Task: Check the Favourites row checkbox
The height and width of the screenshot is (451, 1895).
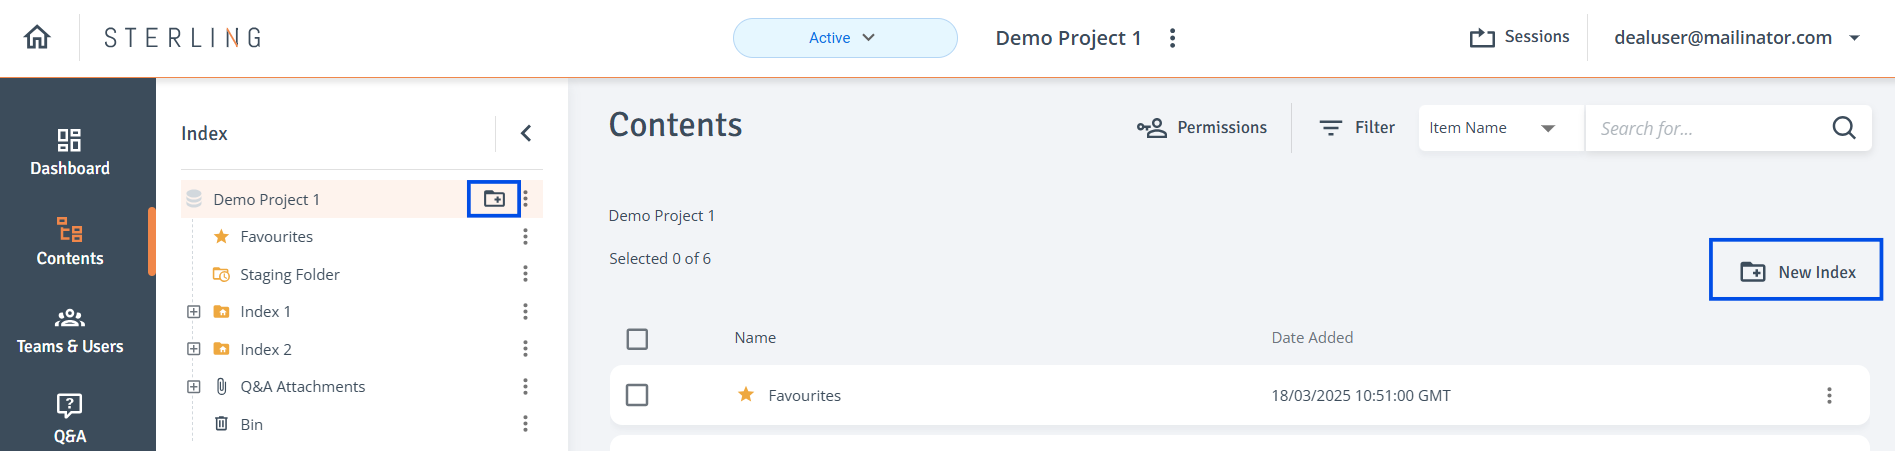Action: (637, 395)
